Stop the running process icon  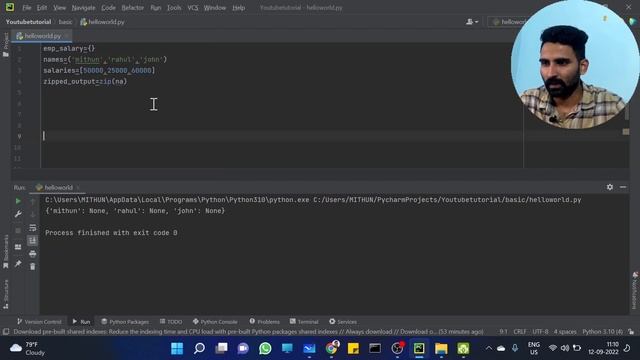point(18,231)
